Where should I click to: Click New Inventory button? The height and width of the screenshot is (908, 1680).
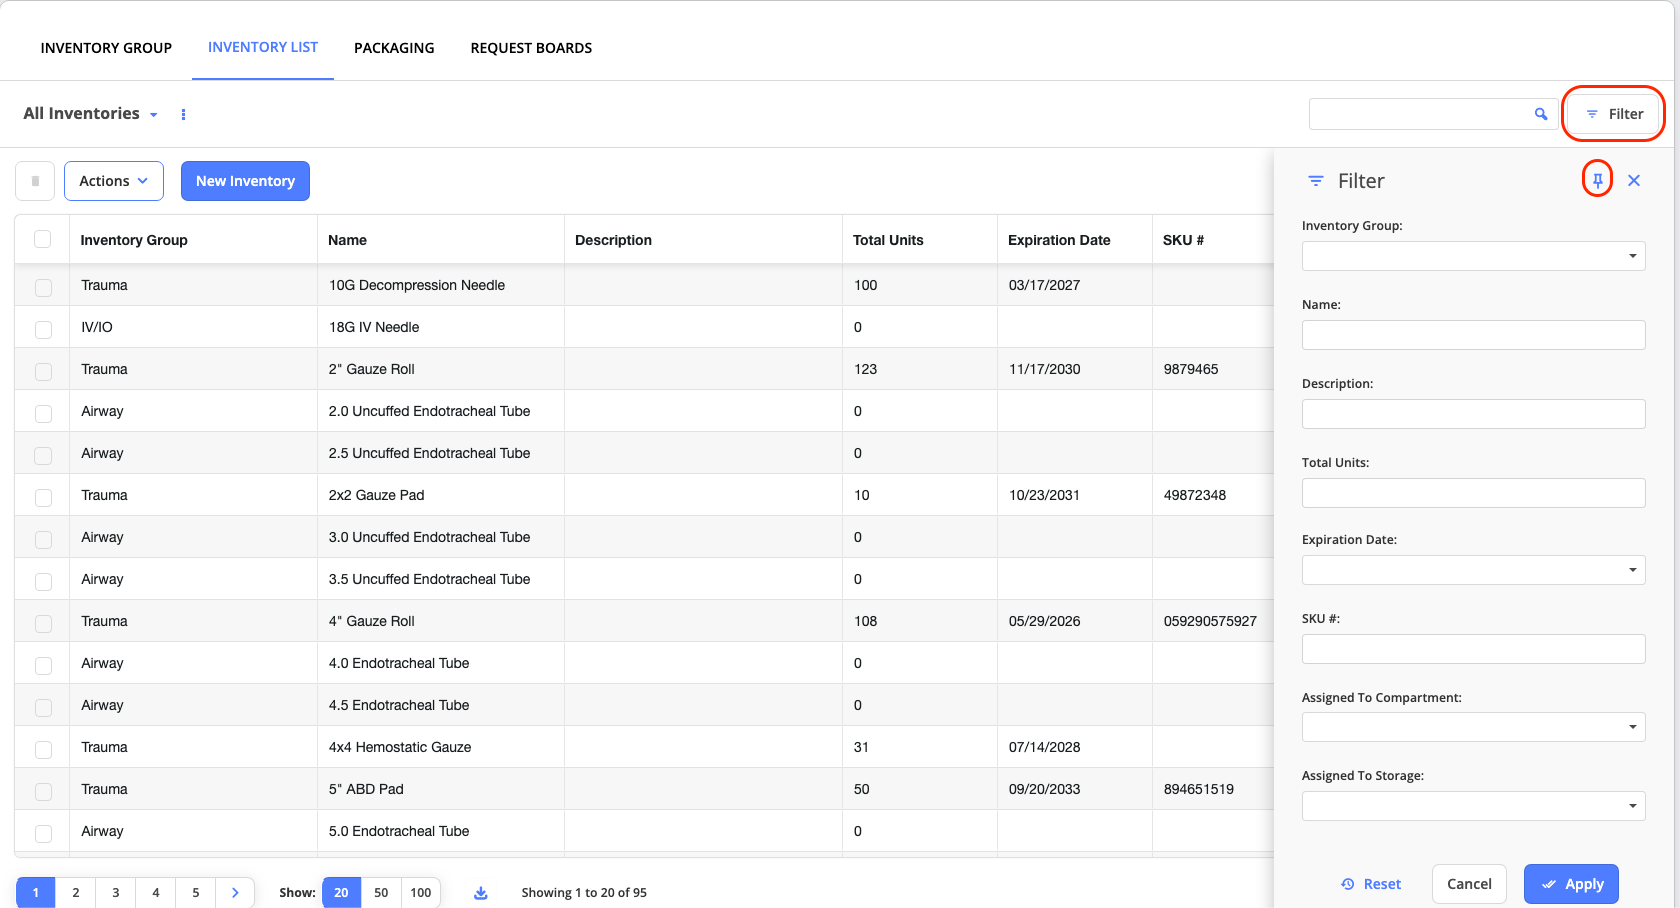point(245,181)
